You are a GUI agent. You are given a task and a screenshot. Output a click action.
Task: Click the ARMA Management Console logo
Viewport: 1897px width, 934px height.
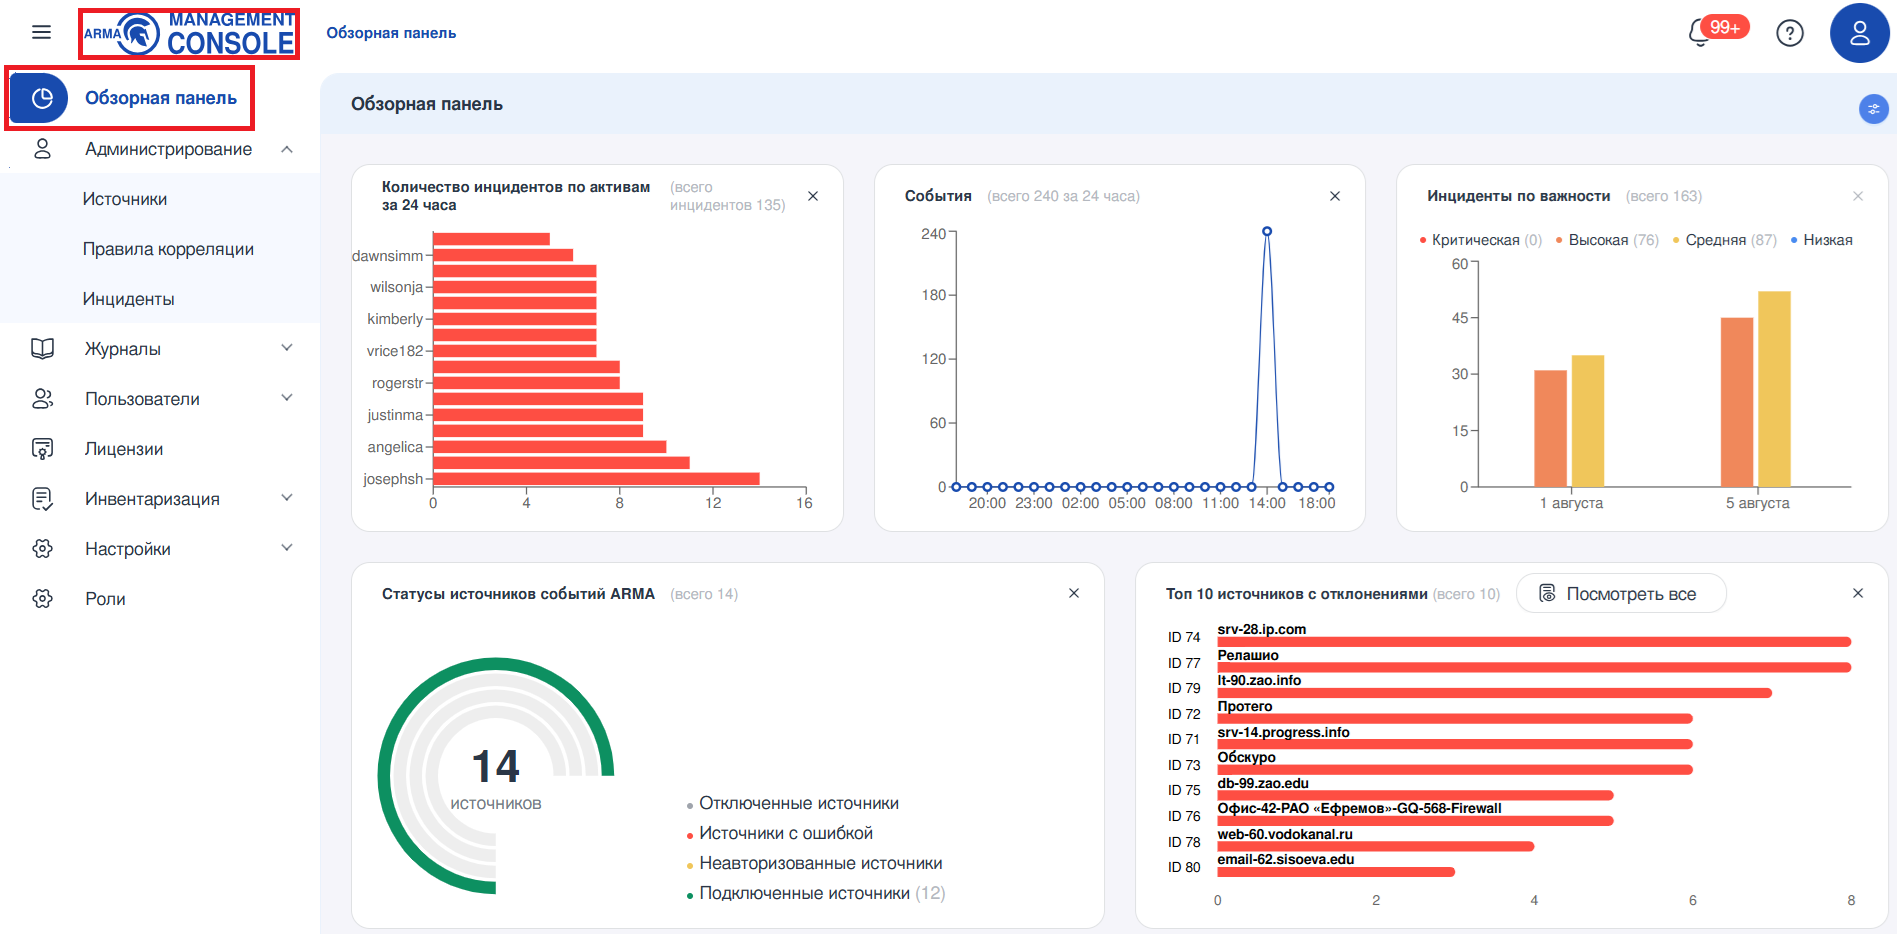tap(189, 34)
